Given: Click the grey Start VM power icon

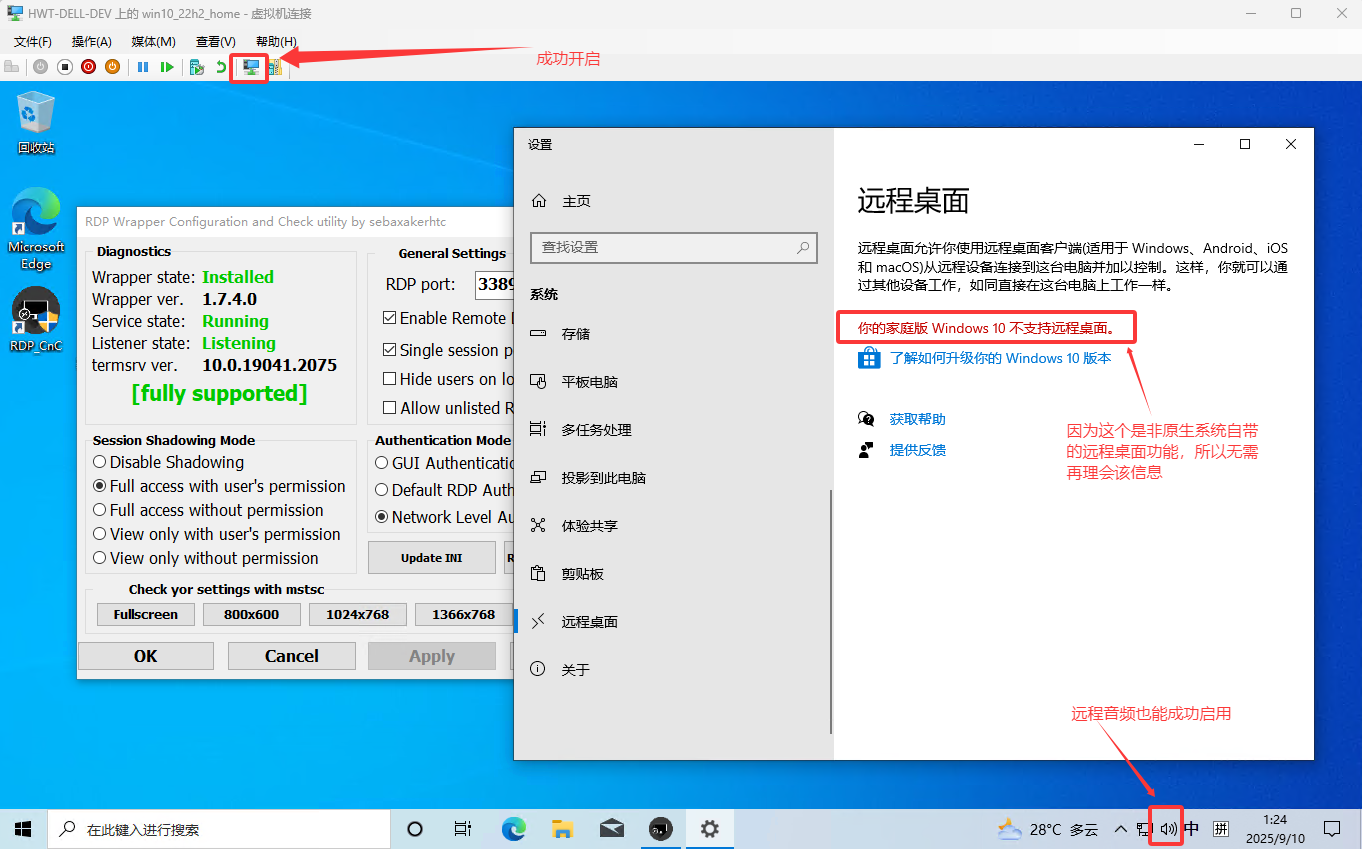Looking at the screenshot, I should [40, 67].
